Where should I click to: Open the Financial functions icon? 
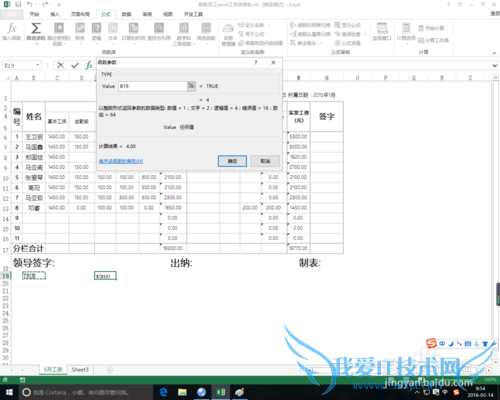(80, 28)
